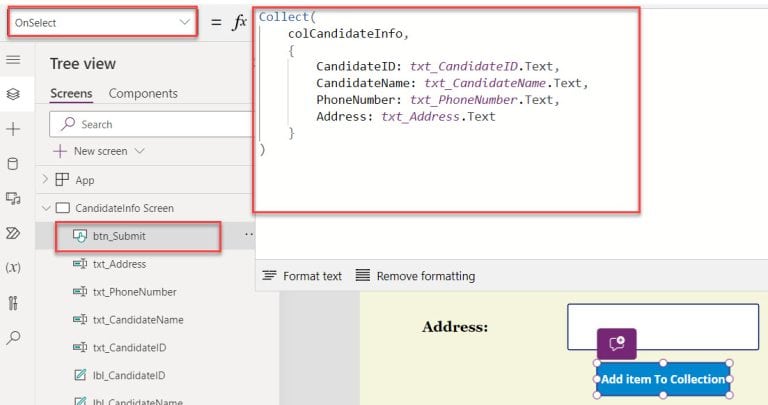Select txt_CandidateName in tree view
The image size is (768, 405).
138,320
